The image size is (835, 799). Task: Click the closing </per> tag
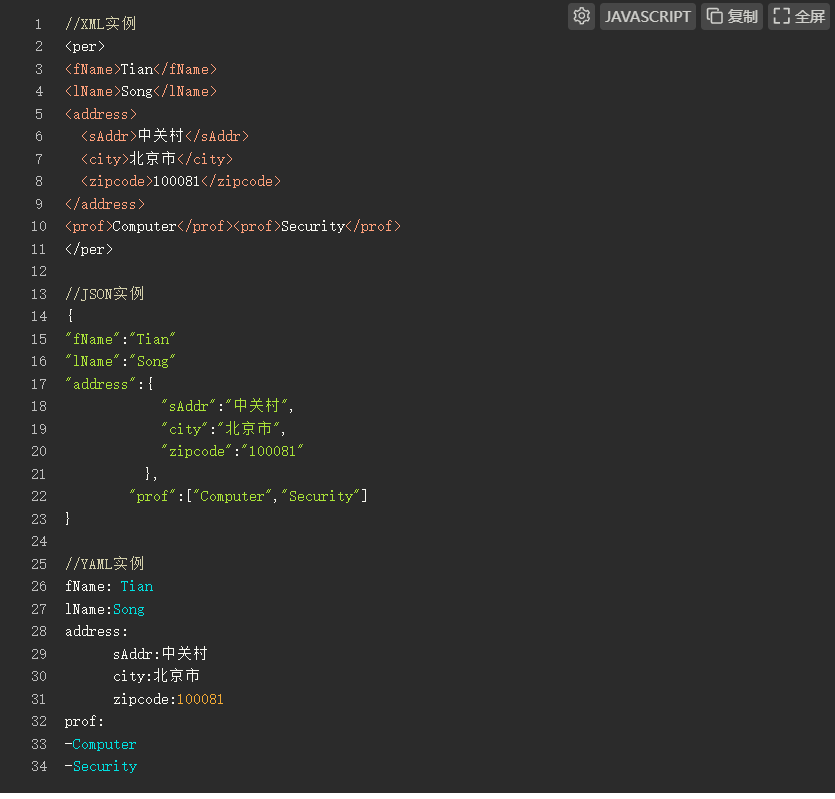[88, 249]
